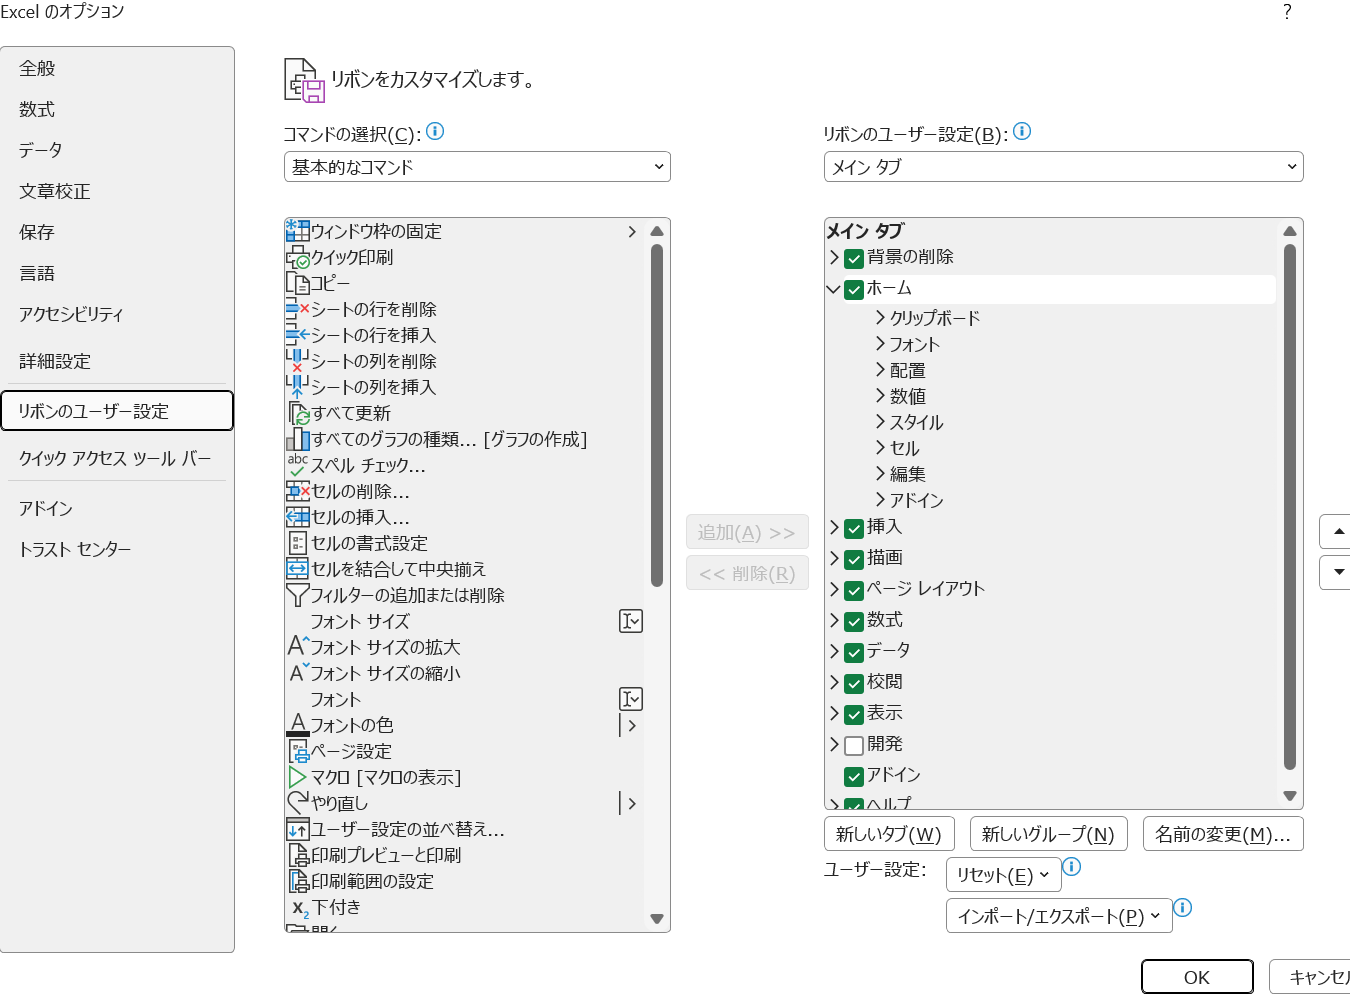Collapse the ホーム tree node
The width and height of the screenshot is (1350, 1000).
pyautogui.click(x=833, y=289)
